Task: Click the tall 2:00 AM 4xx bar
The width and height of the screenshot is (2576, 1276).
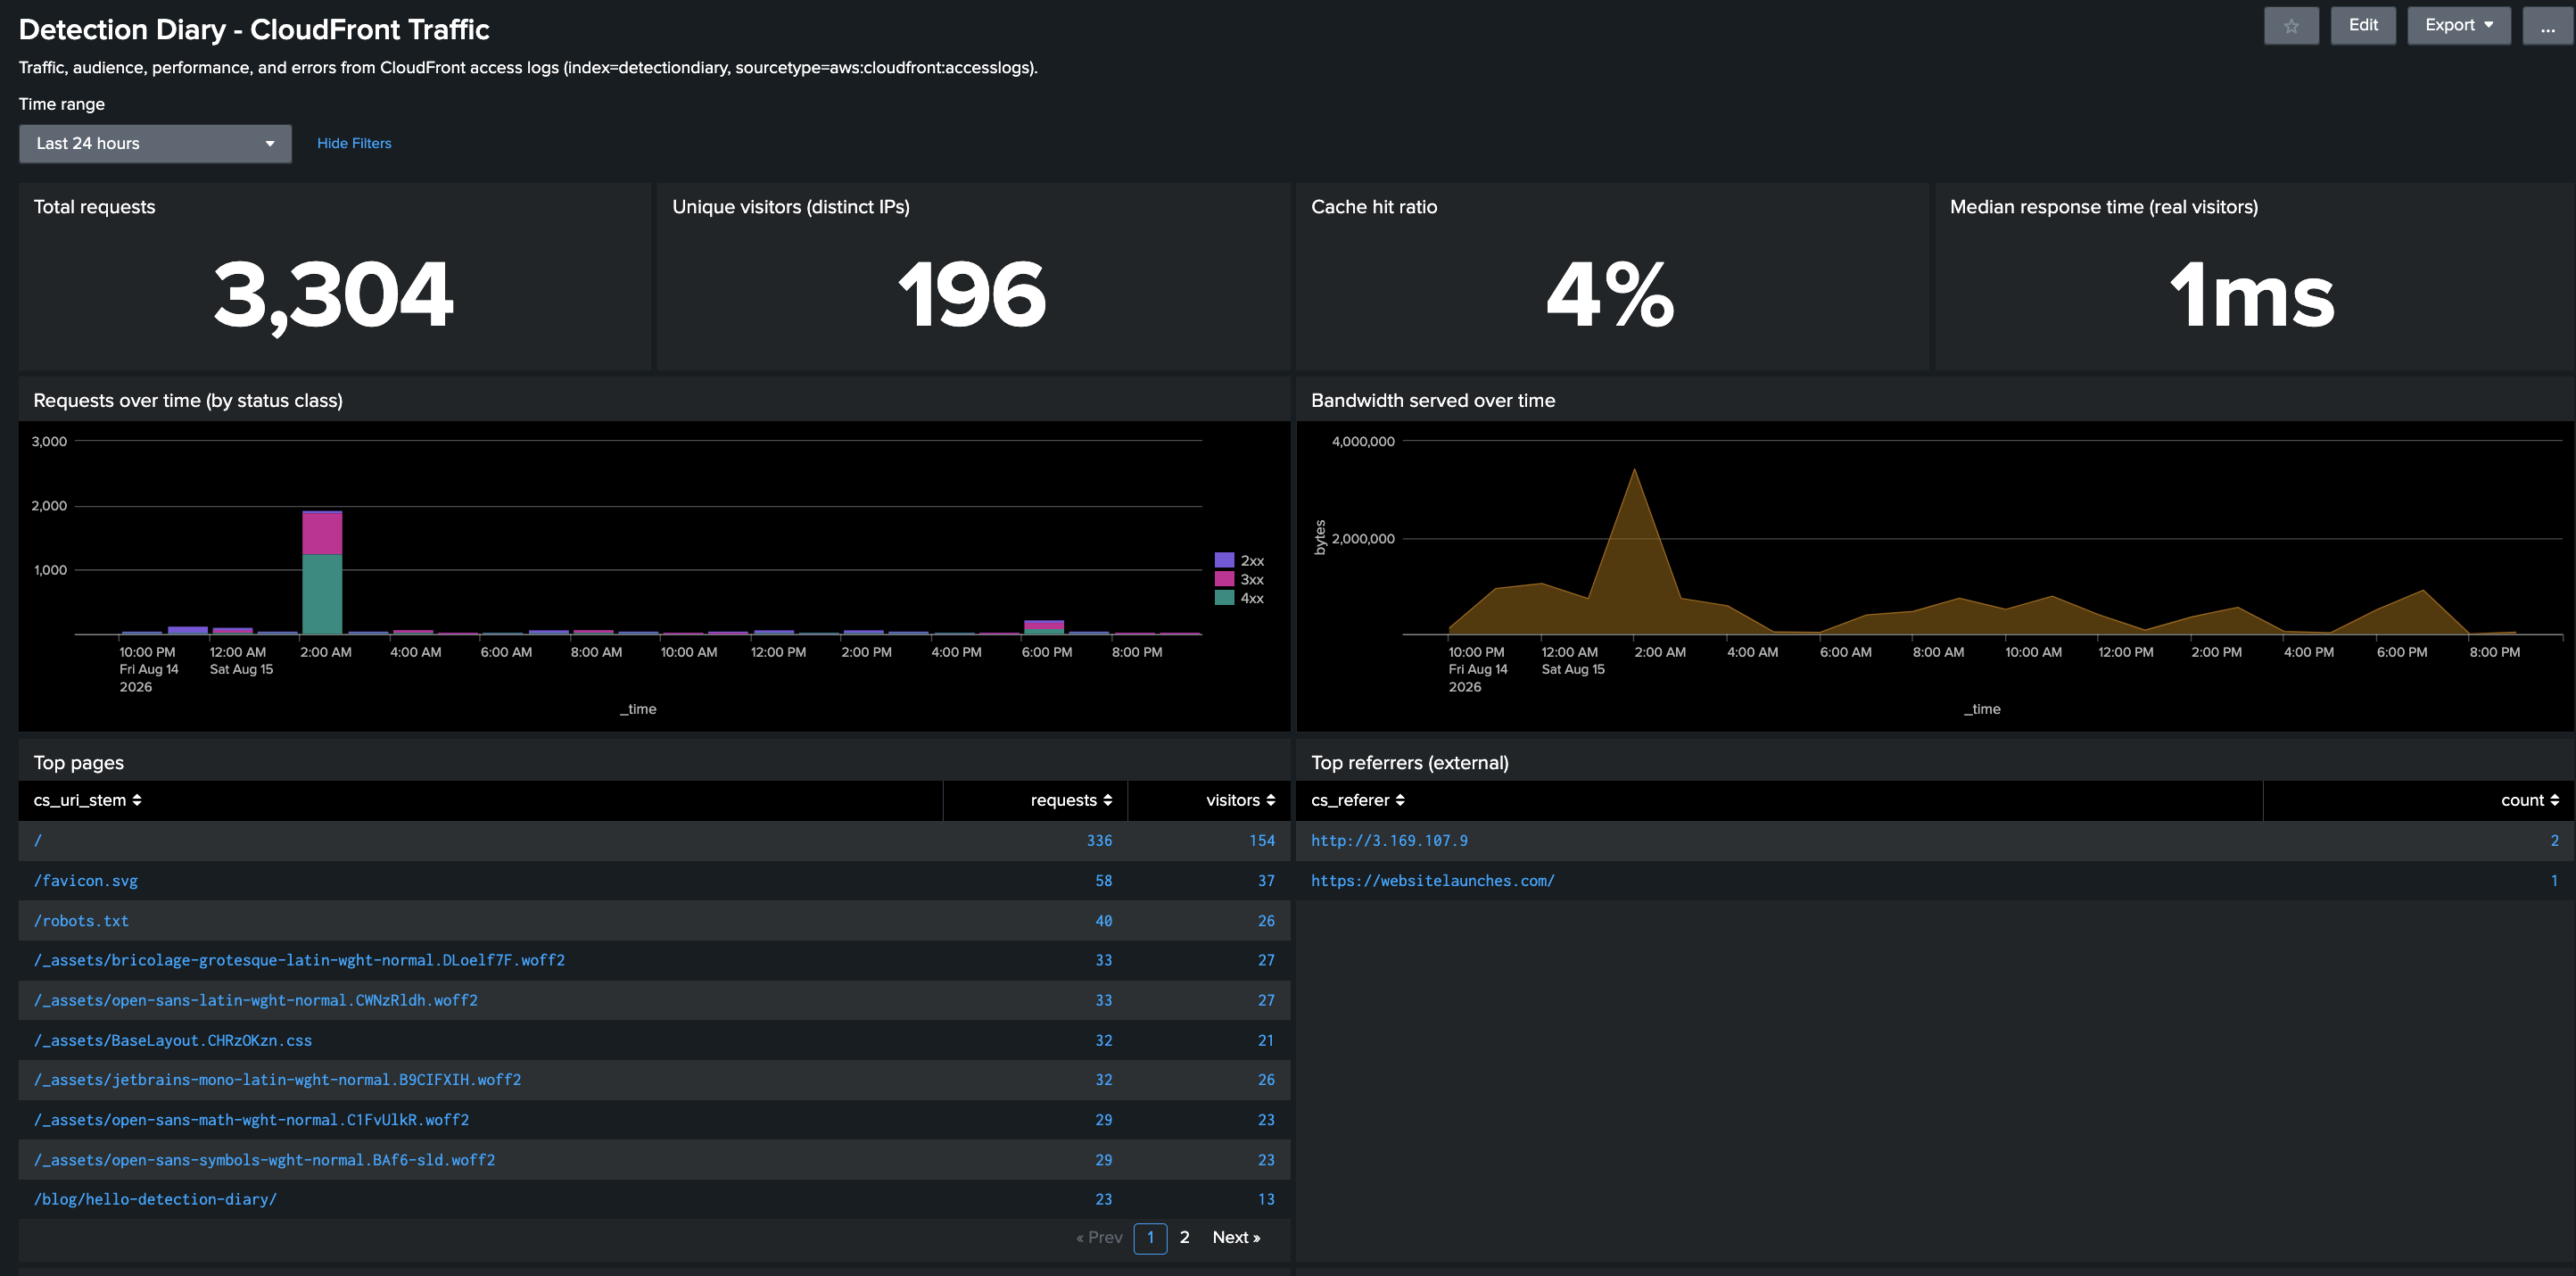Action: [x=322, y=594]
